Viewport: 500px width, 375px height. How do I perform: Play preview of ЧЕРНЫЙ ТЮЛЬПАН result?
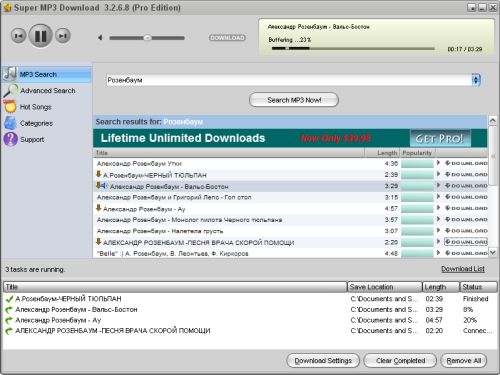[439, 174]
